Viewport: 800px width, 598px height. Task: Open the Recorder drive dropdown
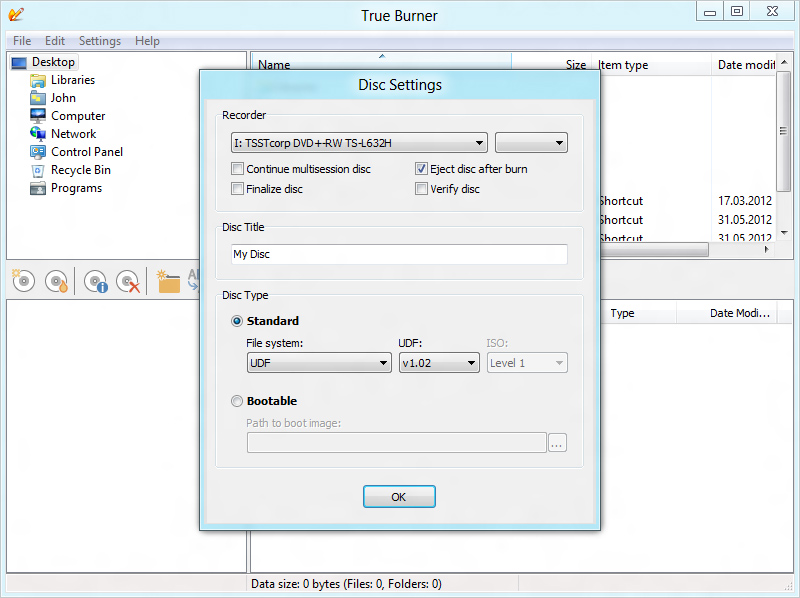tap(359, 143)
